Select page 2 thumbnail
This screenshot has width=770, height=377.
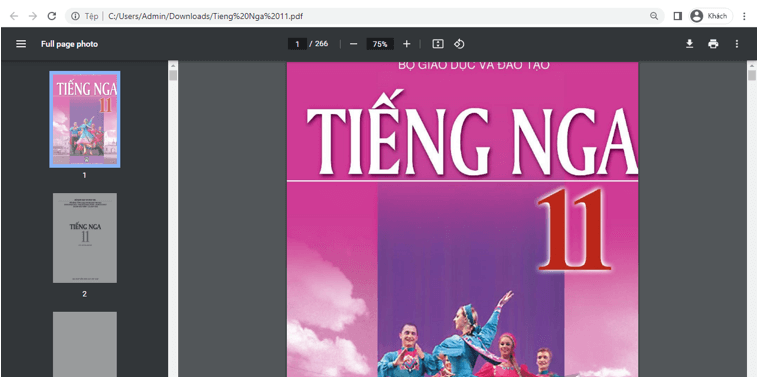[x=85, y=238]
